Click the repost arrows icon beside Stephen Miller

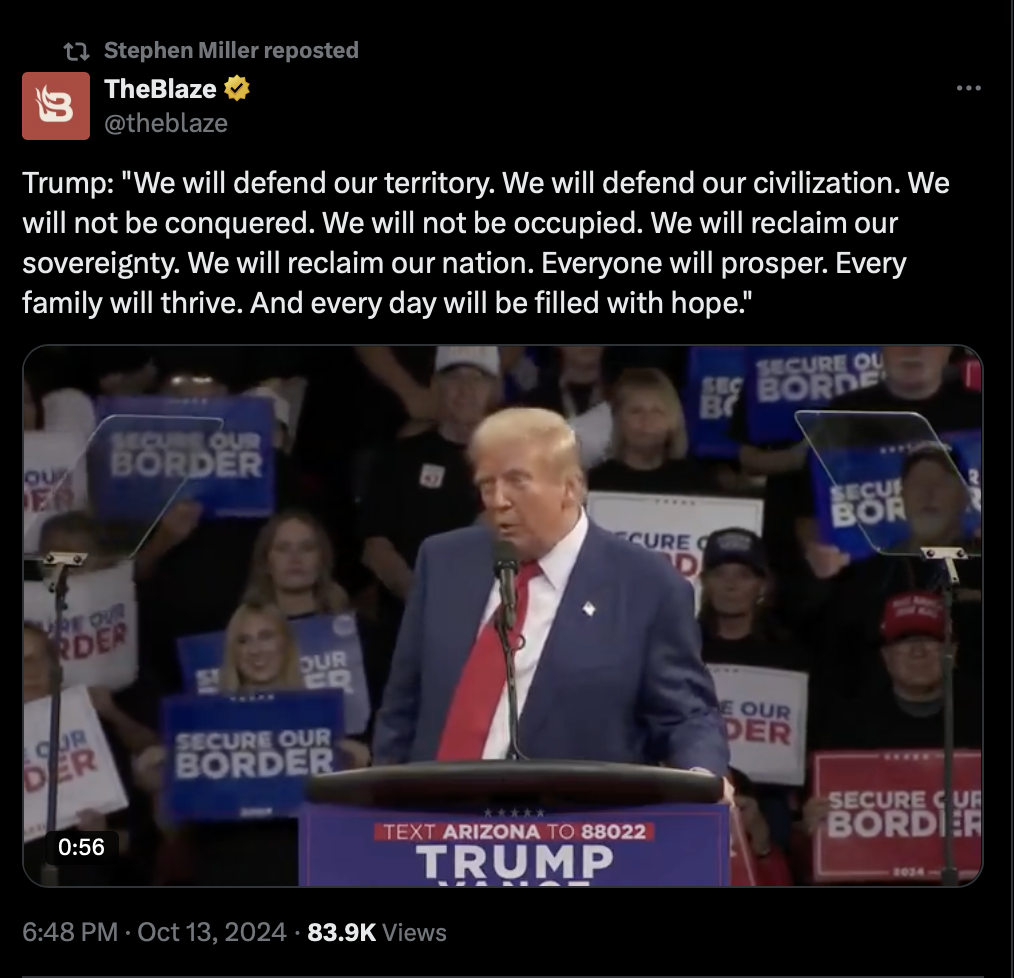point(76,51)
